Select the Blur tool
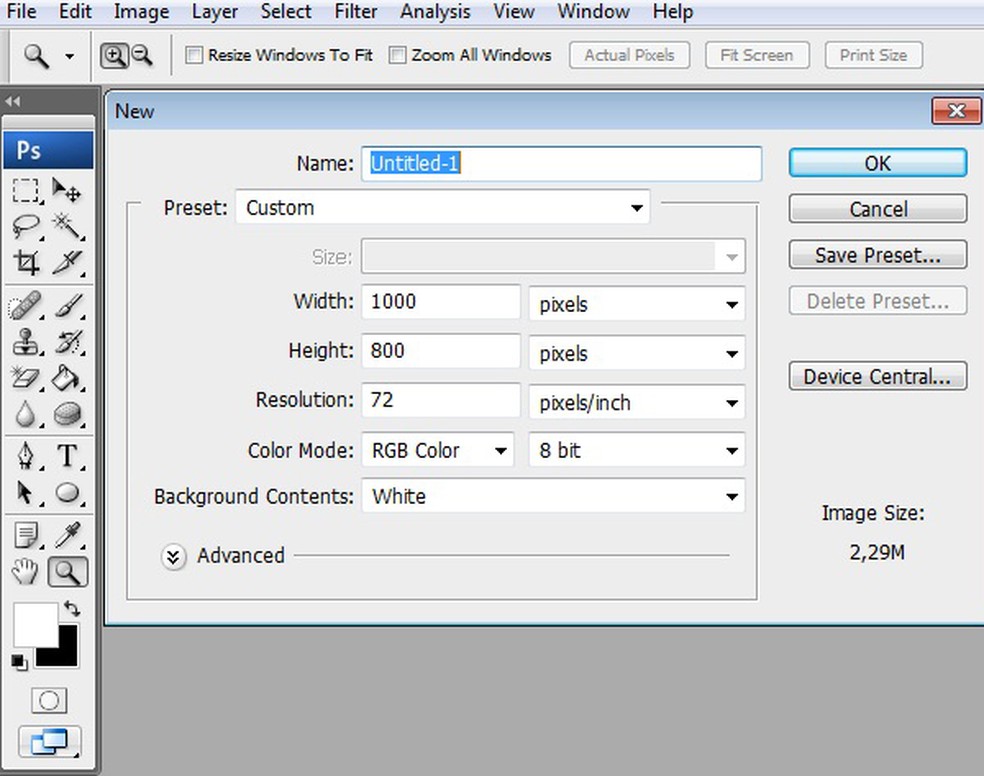 point(26,415)
